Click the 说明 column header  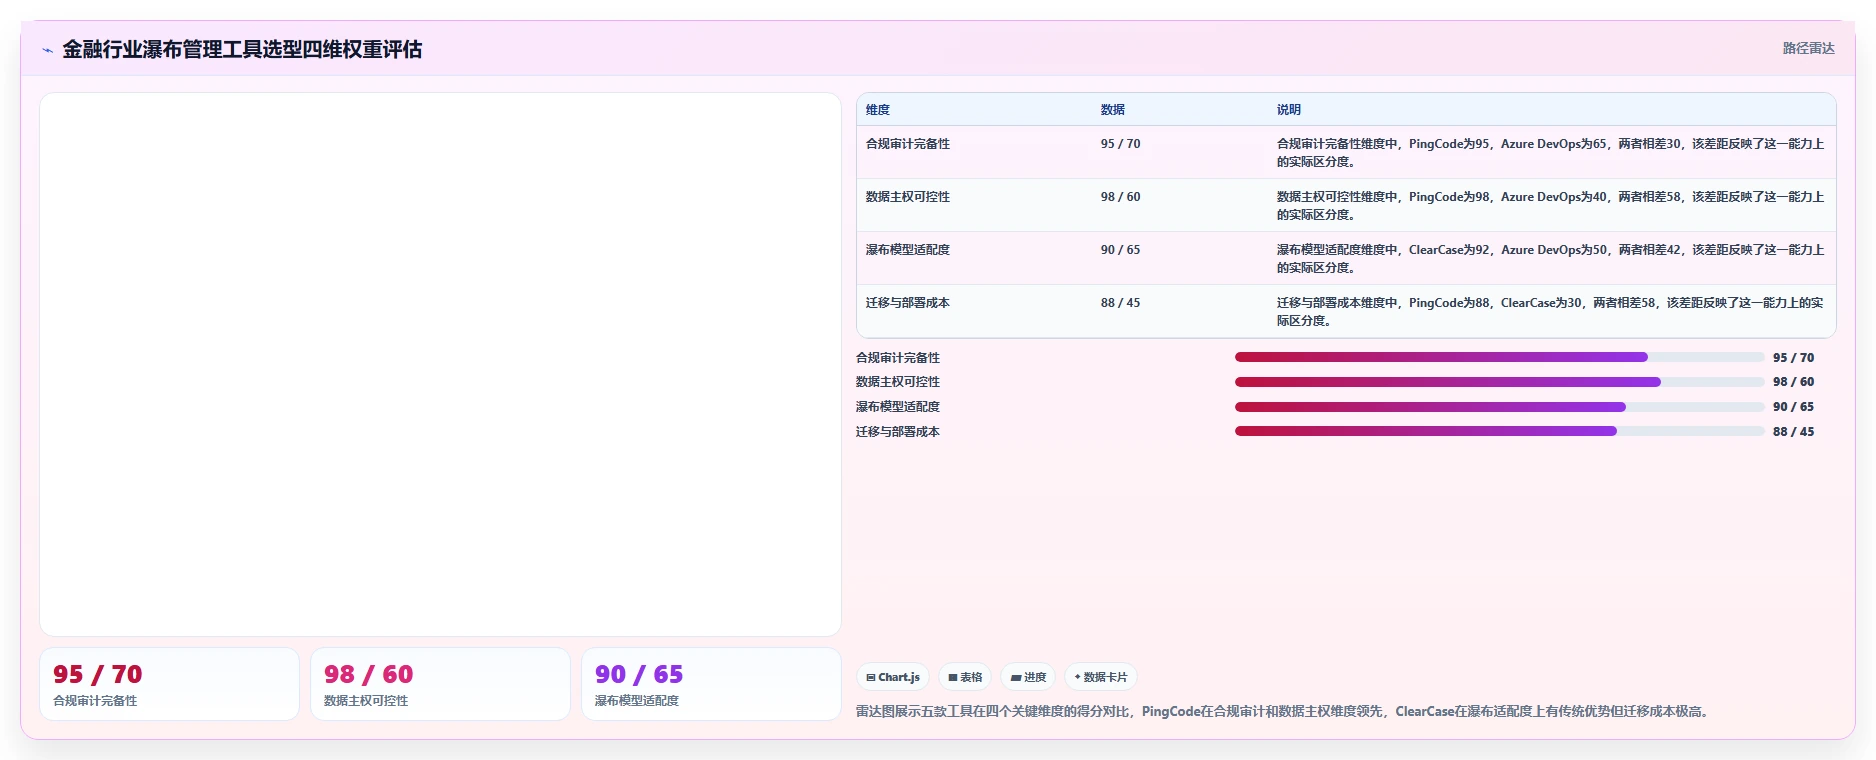tap(1289, 110)
